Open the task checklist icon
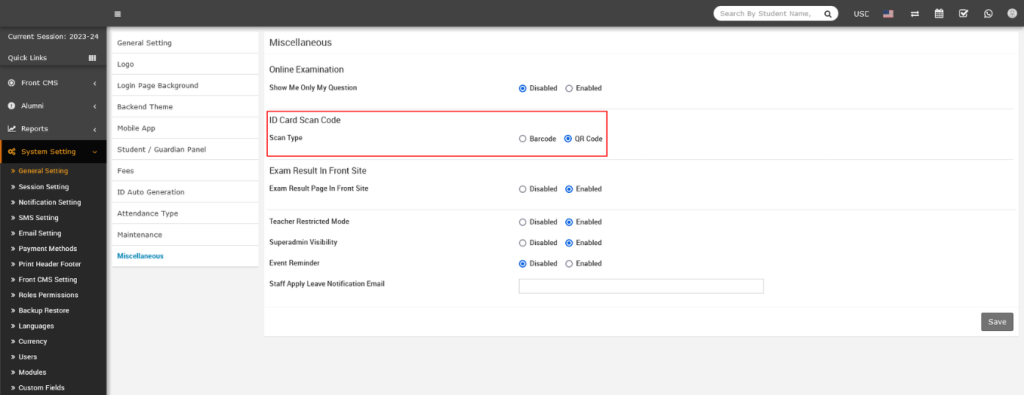This screenshot has height=395, width=1024. (x=963, y=13)
